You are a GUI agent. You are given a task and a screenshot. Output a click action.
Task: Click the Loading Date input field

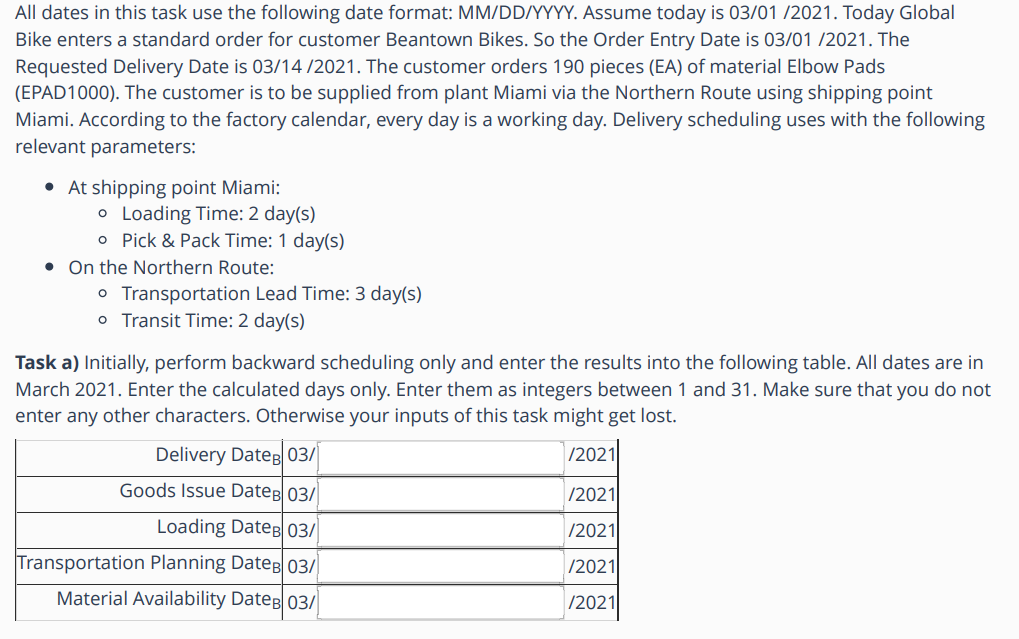pyautogui.click(x=440, y=529)
